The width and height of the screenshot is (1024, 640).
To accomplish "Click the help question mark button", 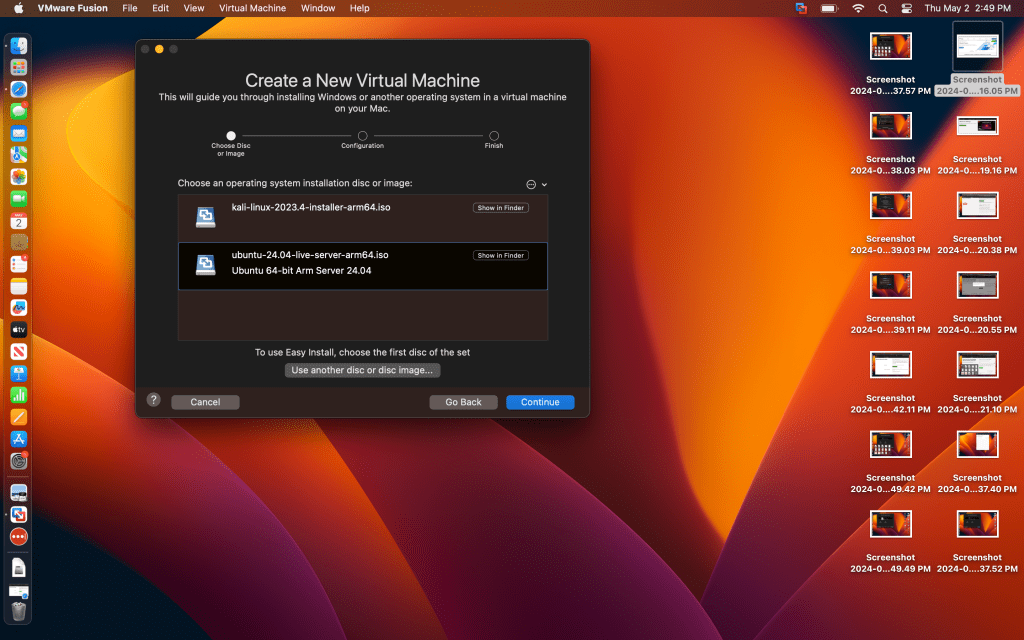I will coord(153,399).
